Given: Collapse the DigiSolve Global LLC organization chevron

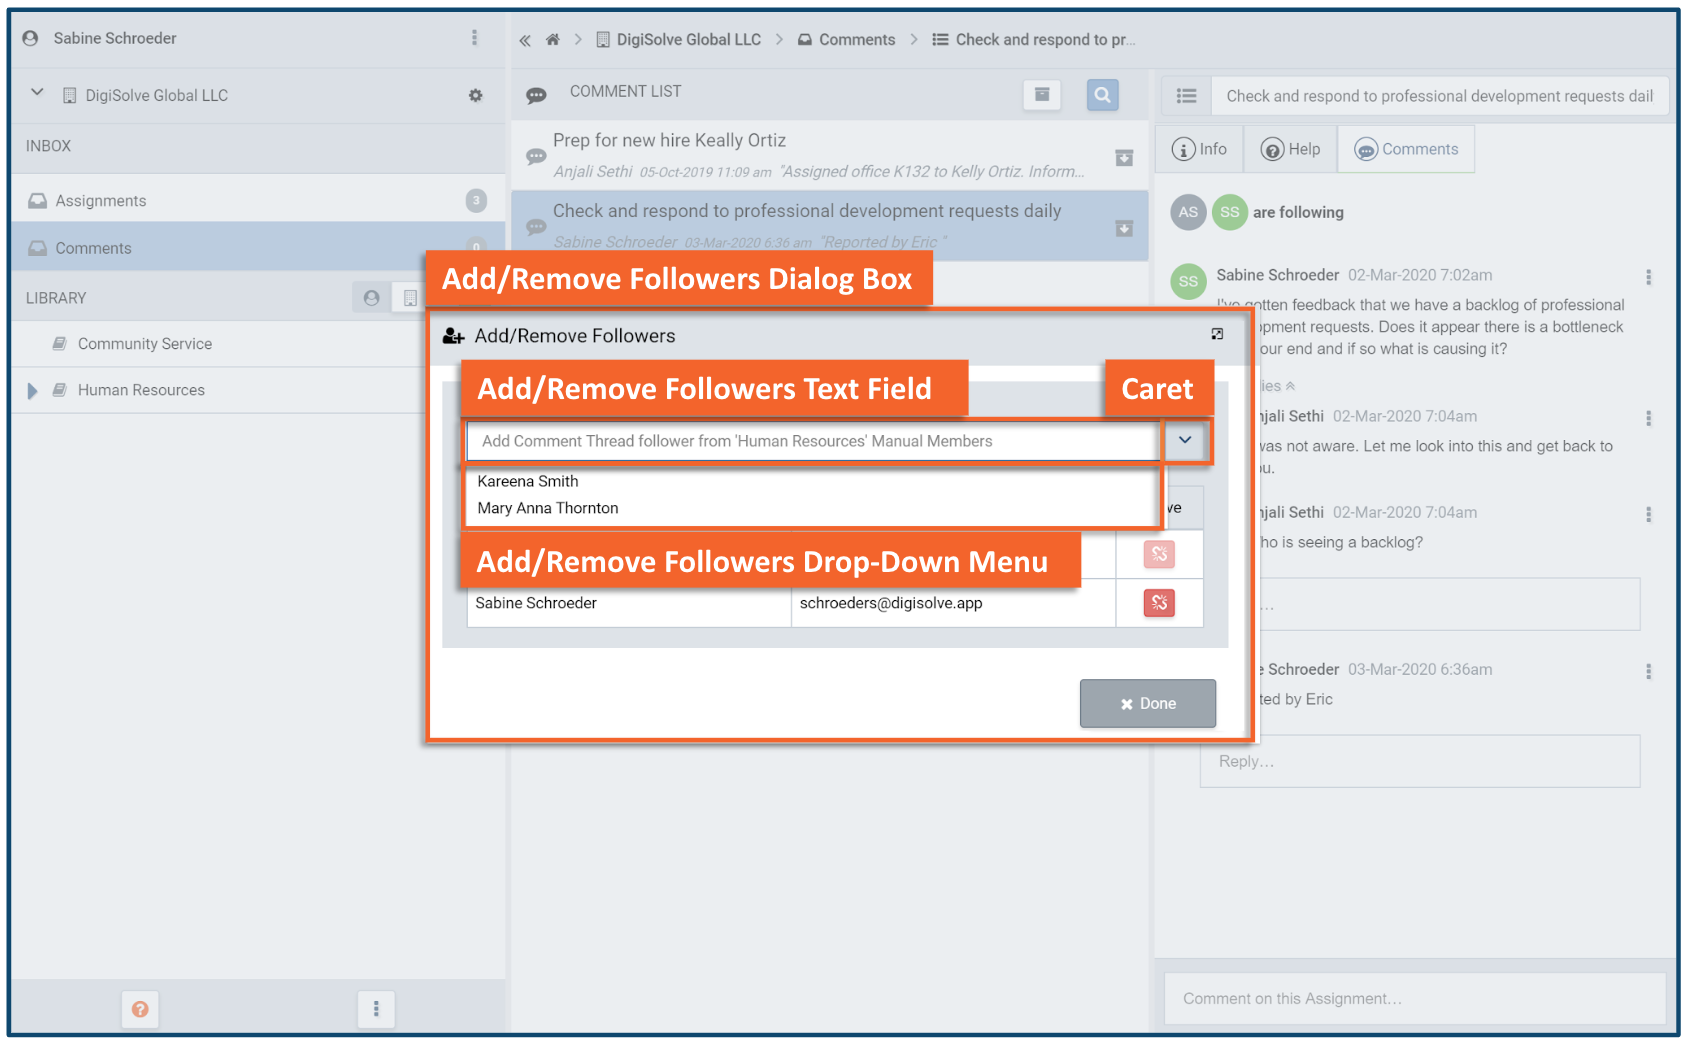Looking at the screenshot, I should coord(37,93).
